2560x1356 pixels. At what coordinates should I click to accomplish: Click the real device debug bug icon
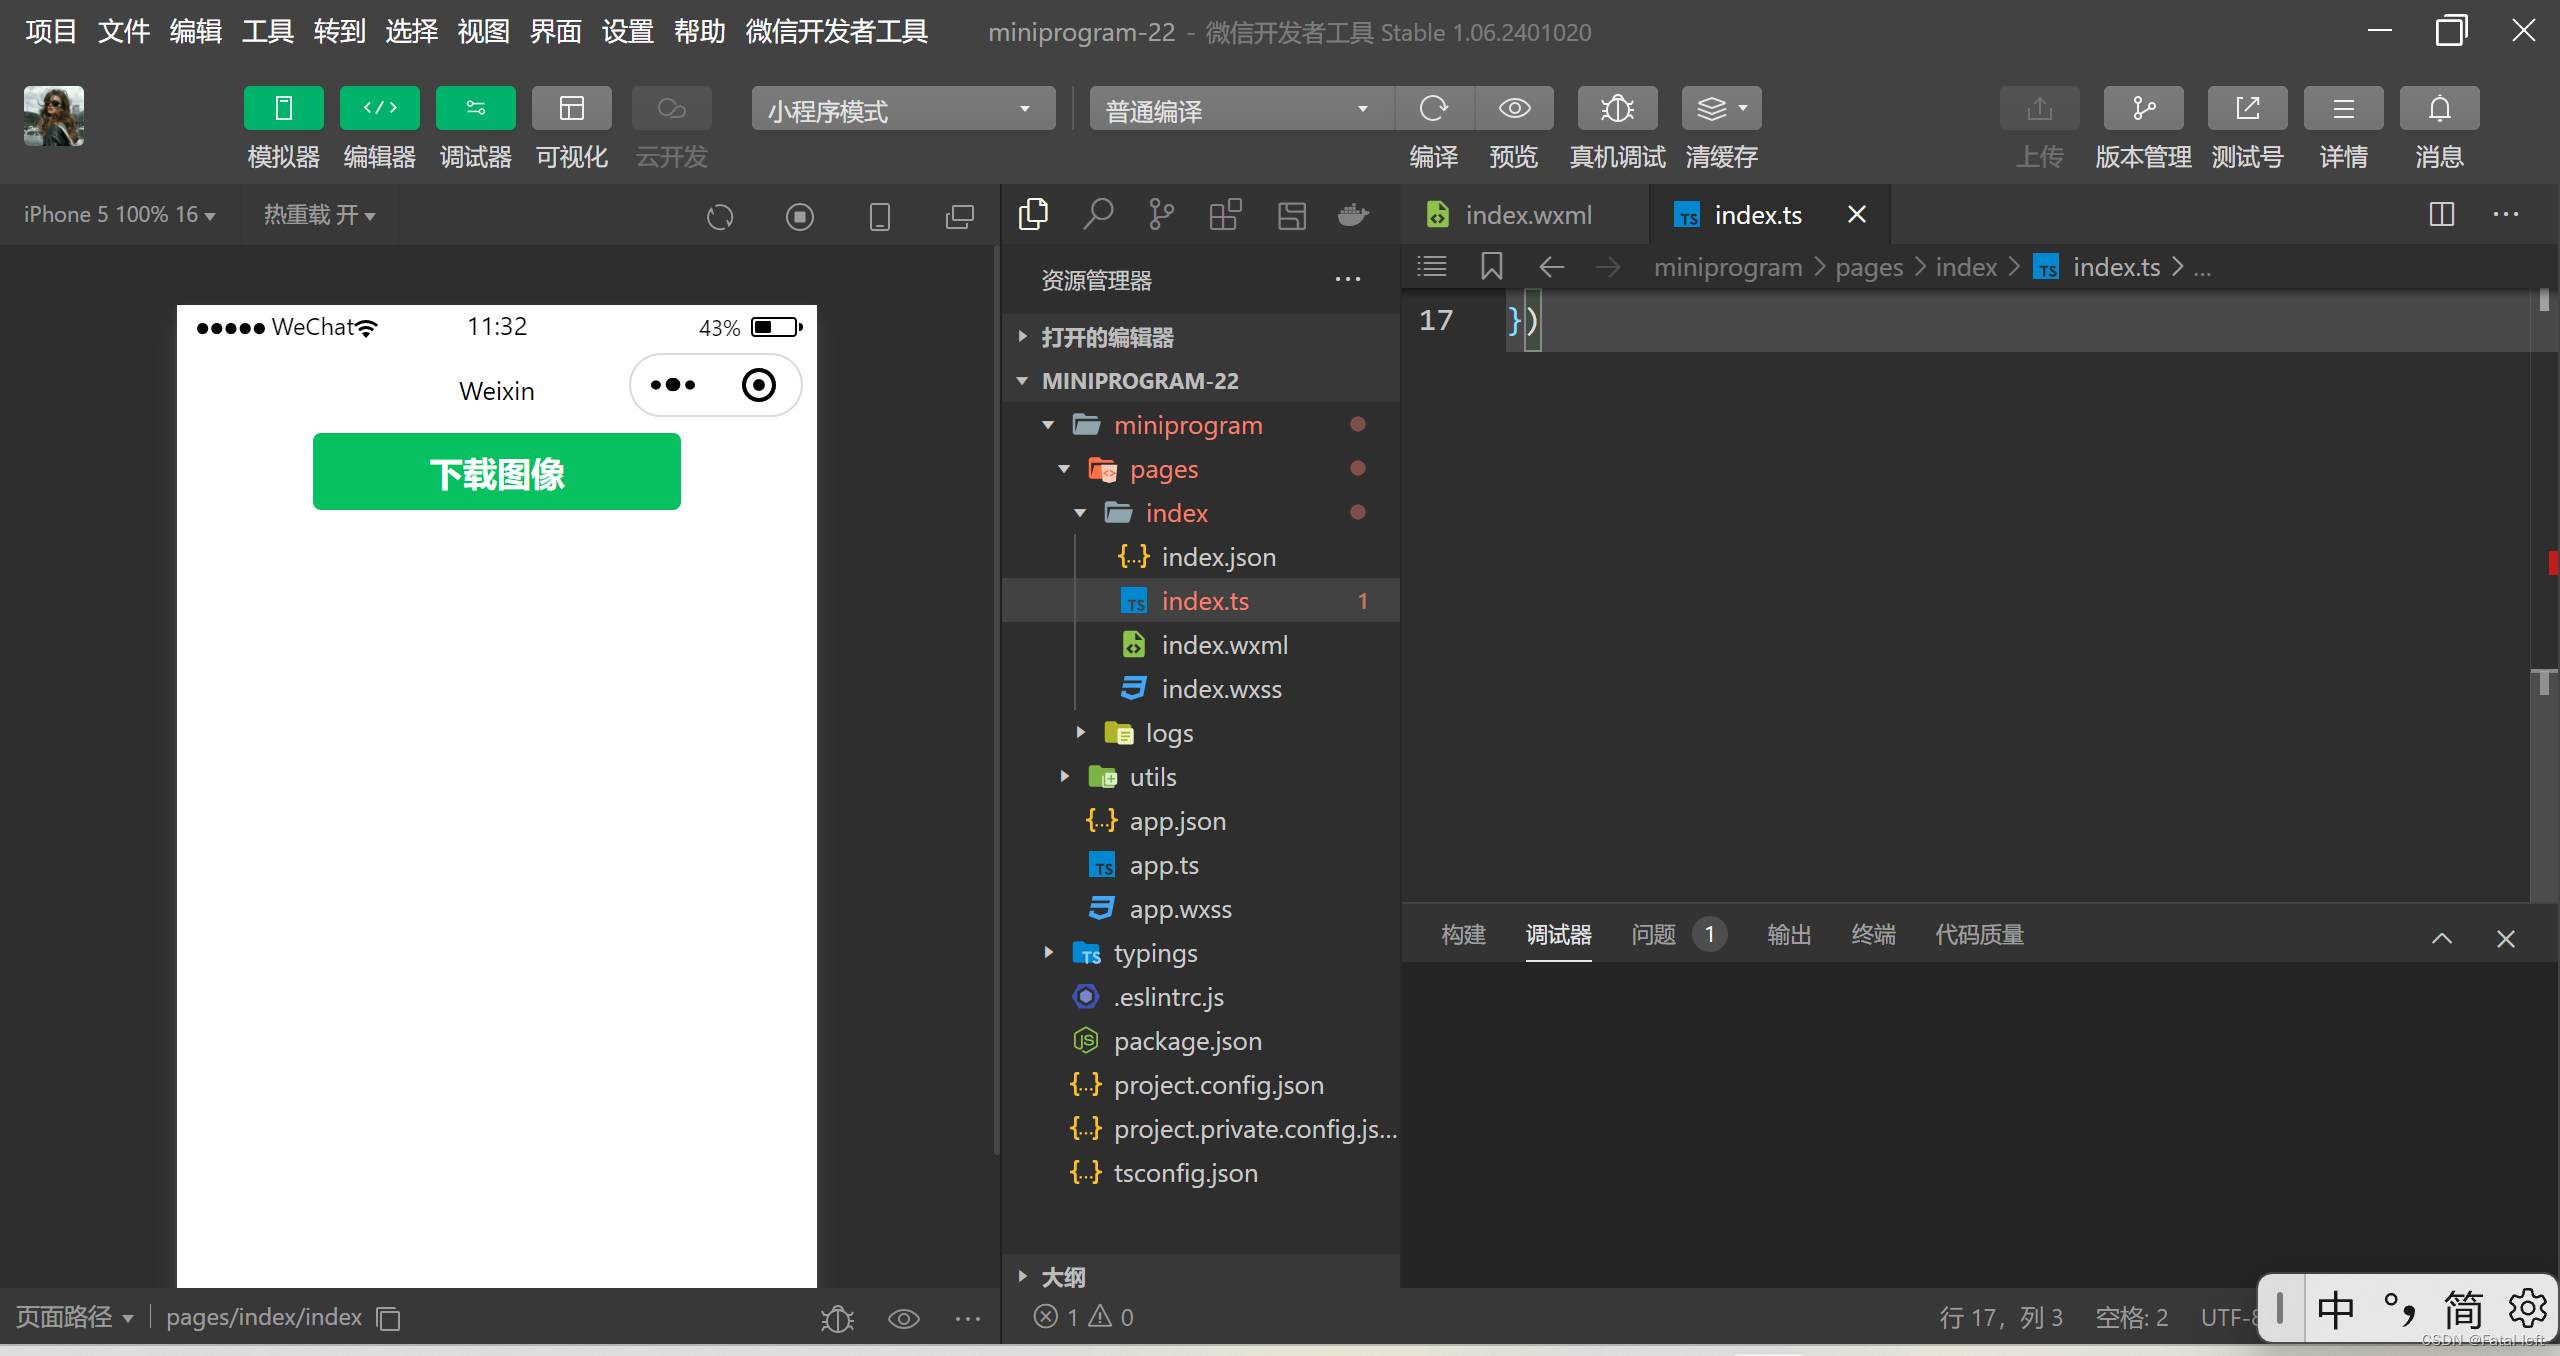click(x=1617, y=108)
